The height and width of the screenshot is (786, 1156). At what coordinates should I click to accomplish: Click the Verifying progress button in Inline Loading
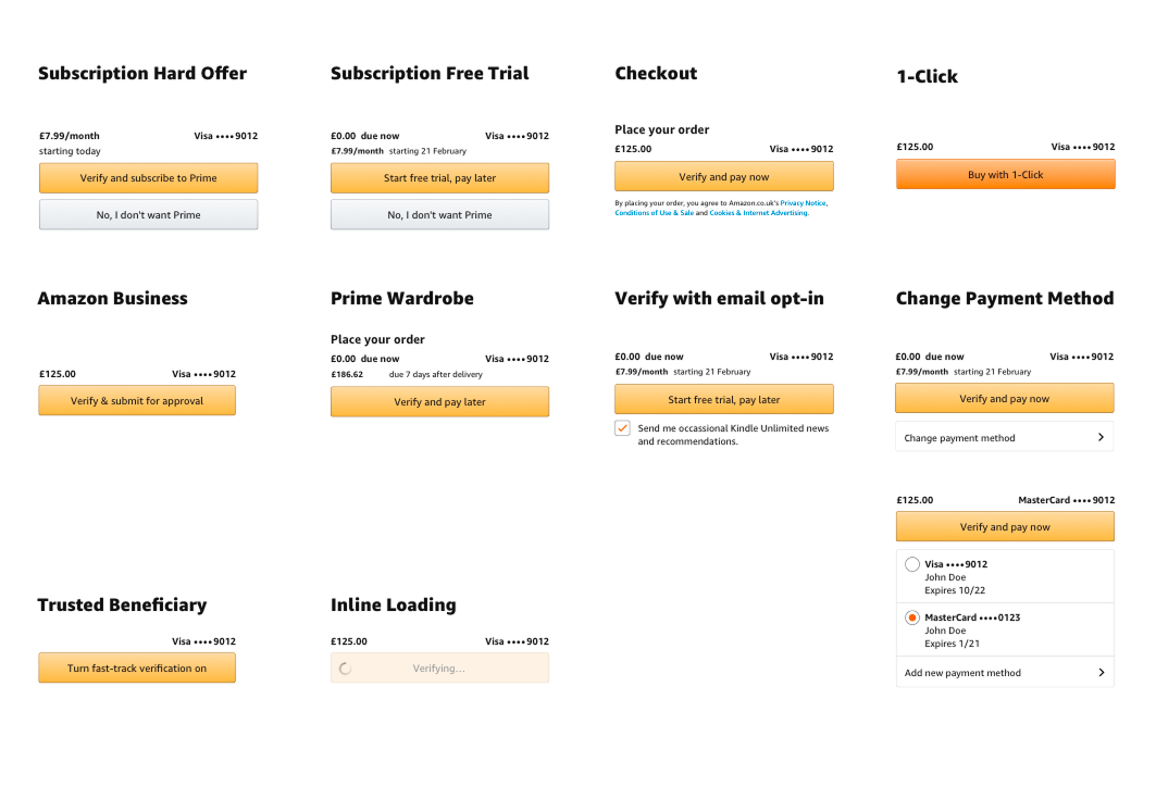(x=439, y=667)
